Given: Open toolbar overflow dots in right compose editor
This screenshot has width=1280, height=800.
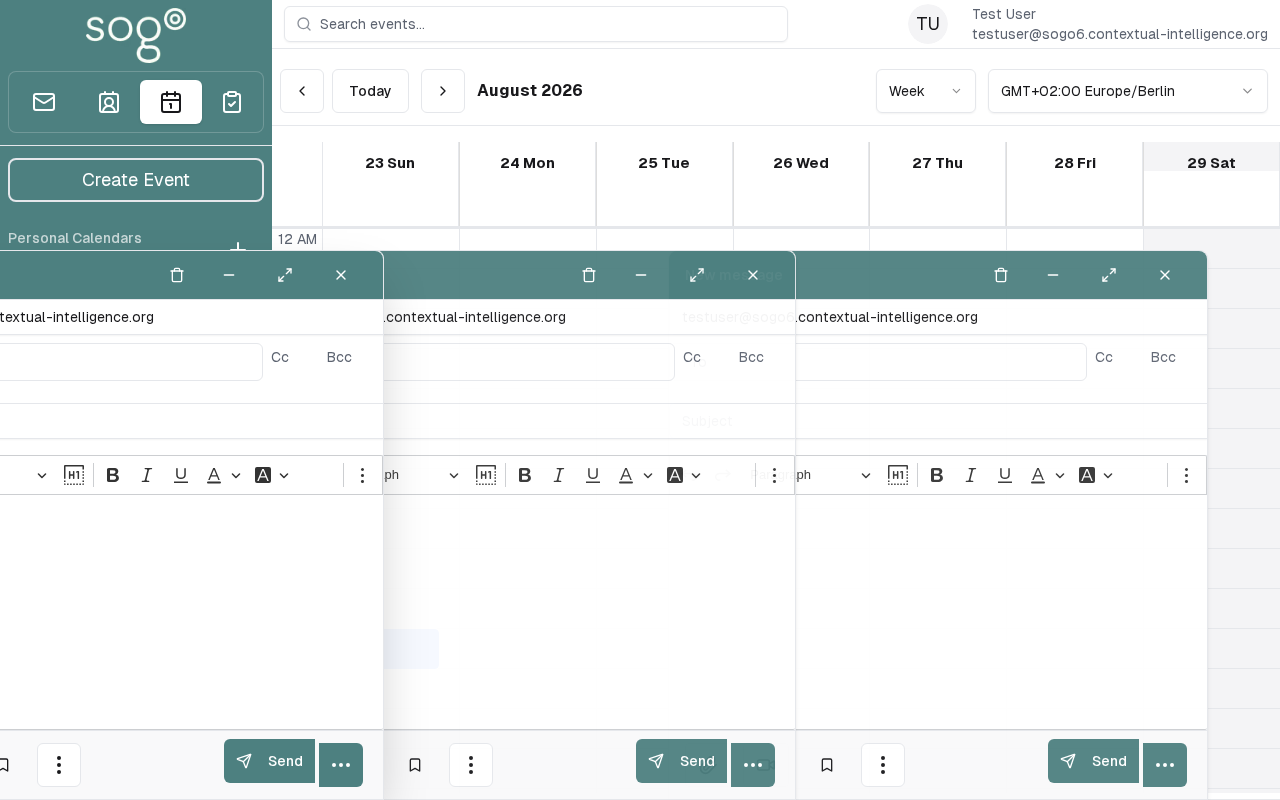Looking at the screenshot, I should tap(1187, 475).
